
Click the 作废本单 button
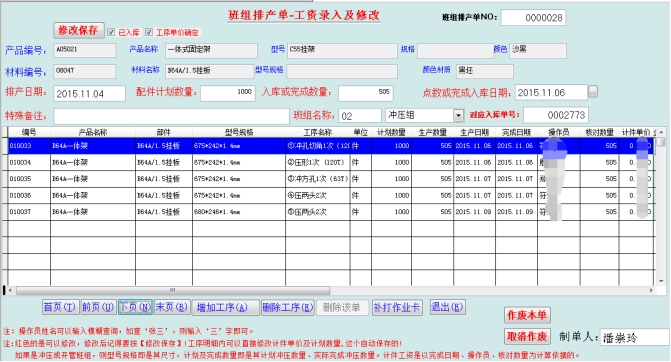click(x=527, y=315)
